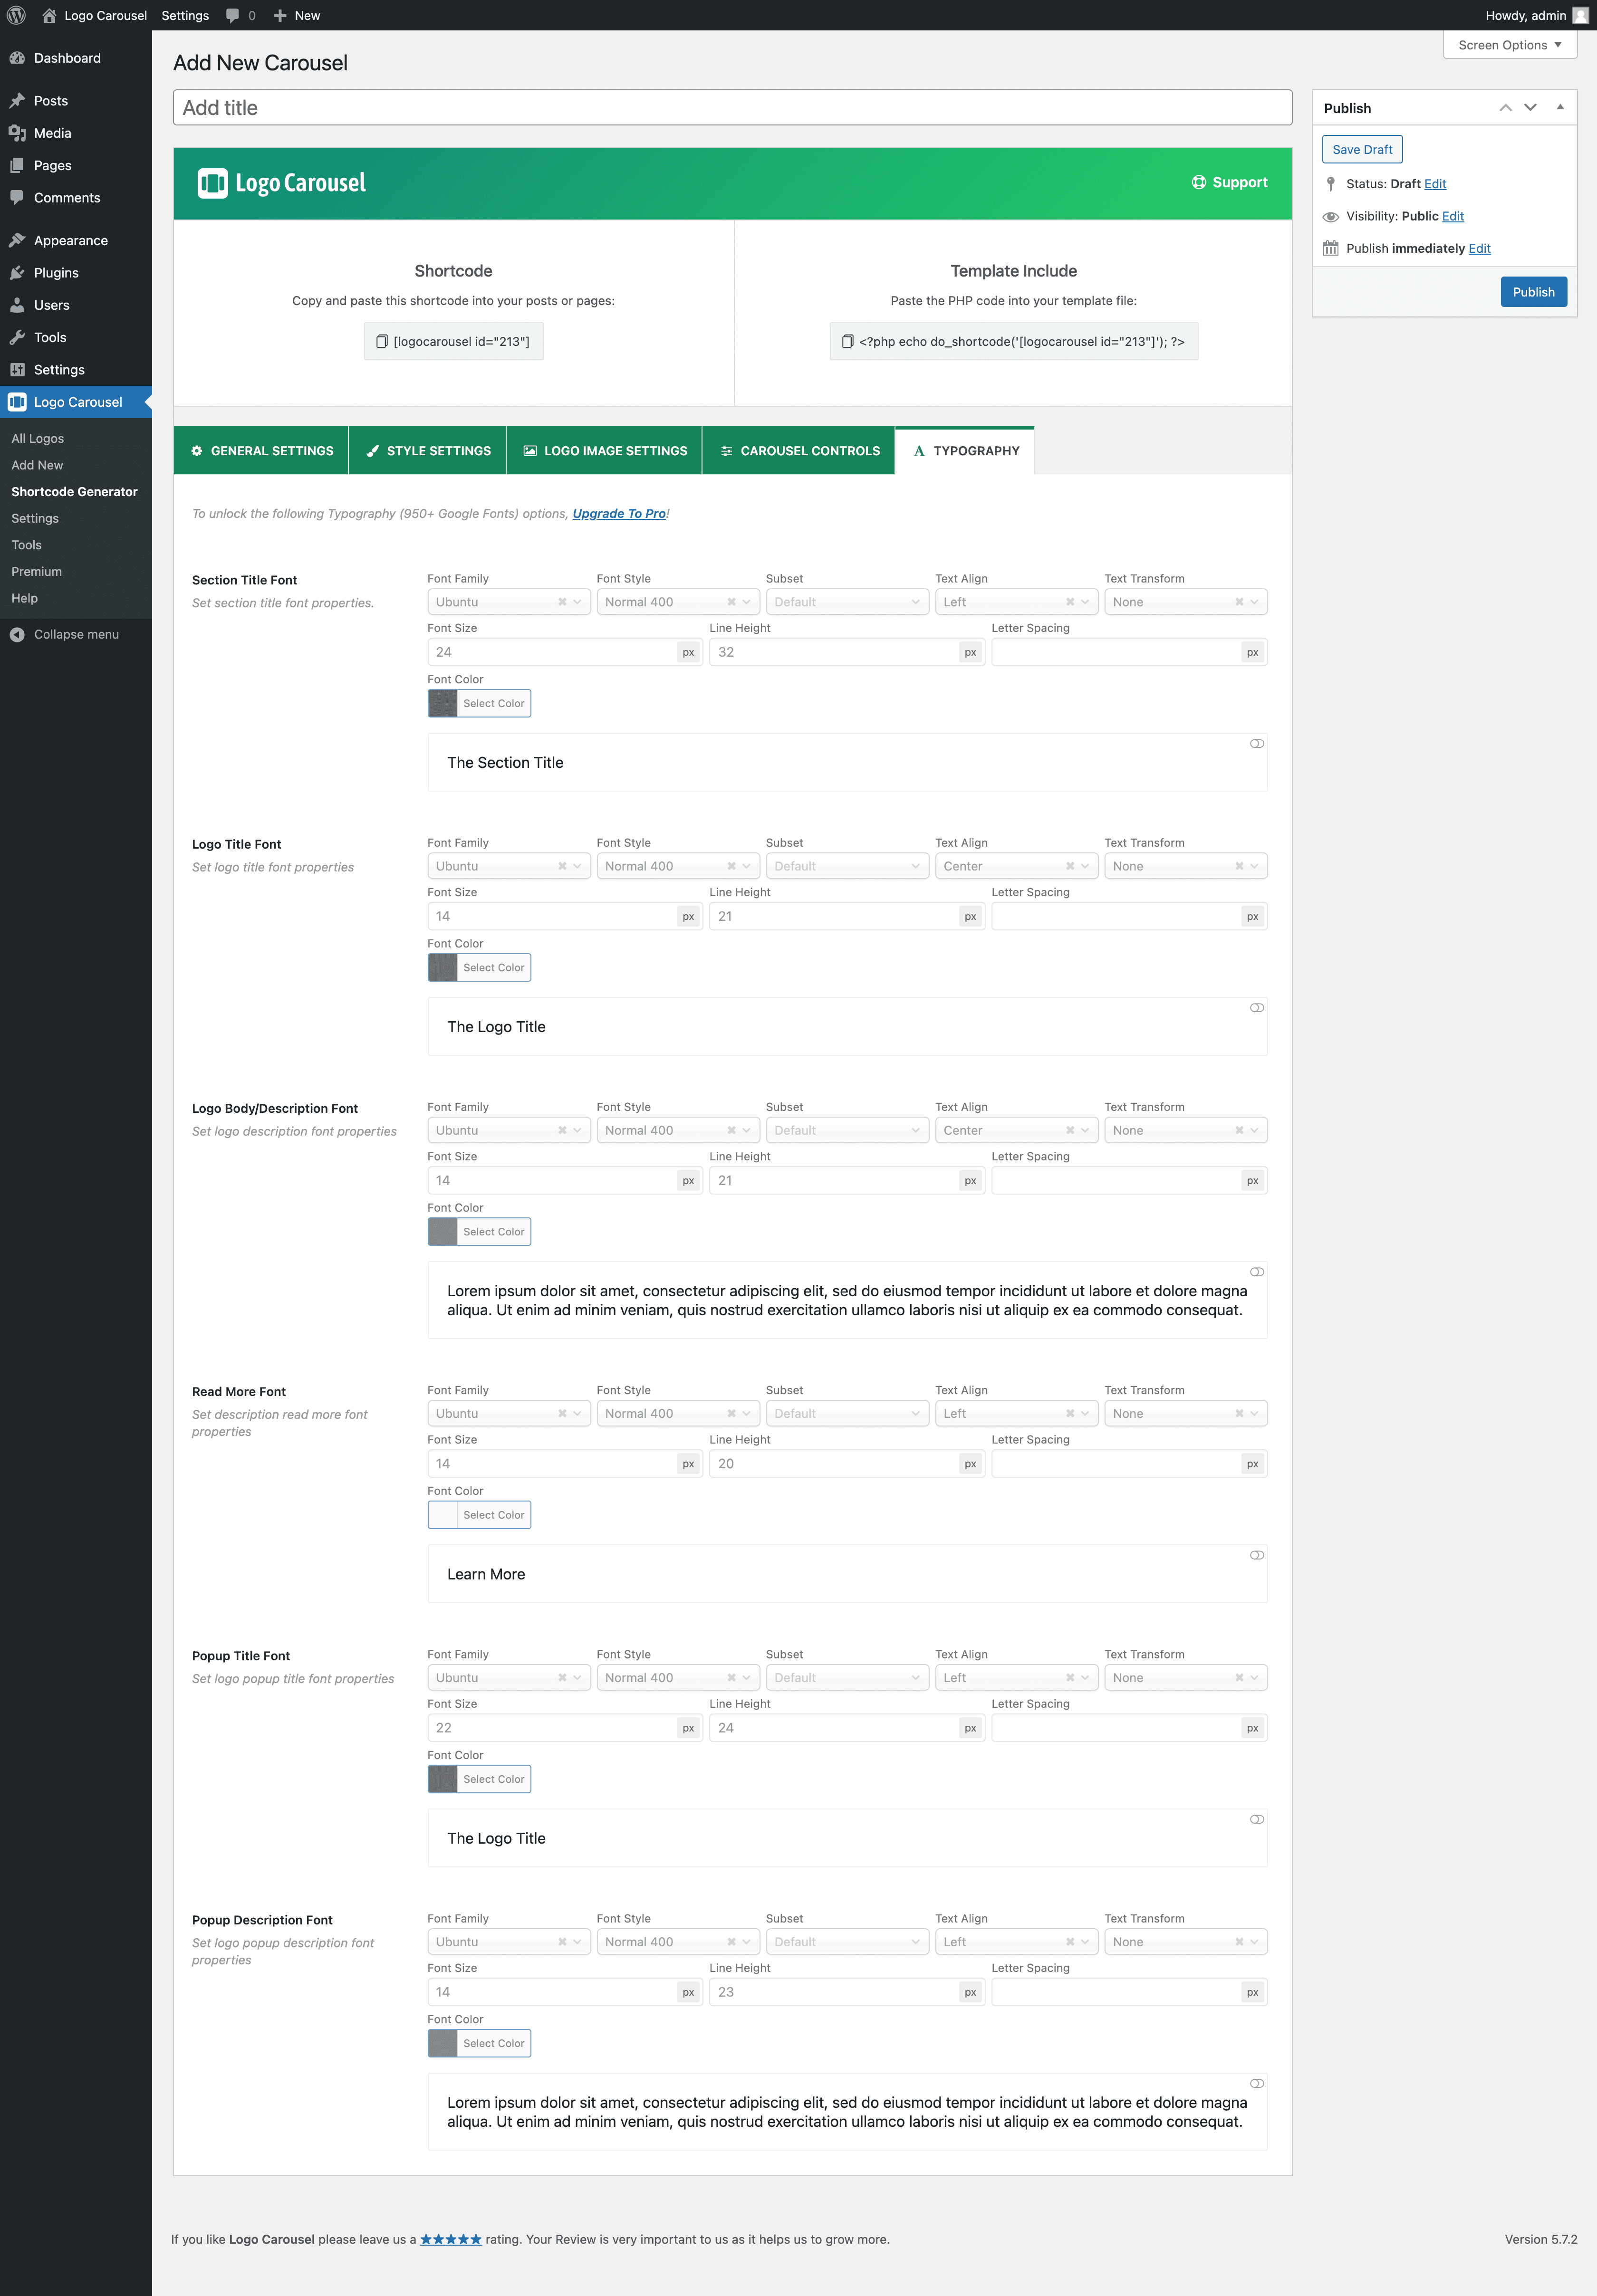The height and width of the screenshot is (2296, 1597).
Task: Open the Style Settings tab
Action: (427, 451)
